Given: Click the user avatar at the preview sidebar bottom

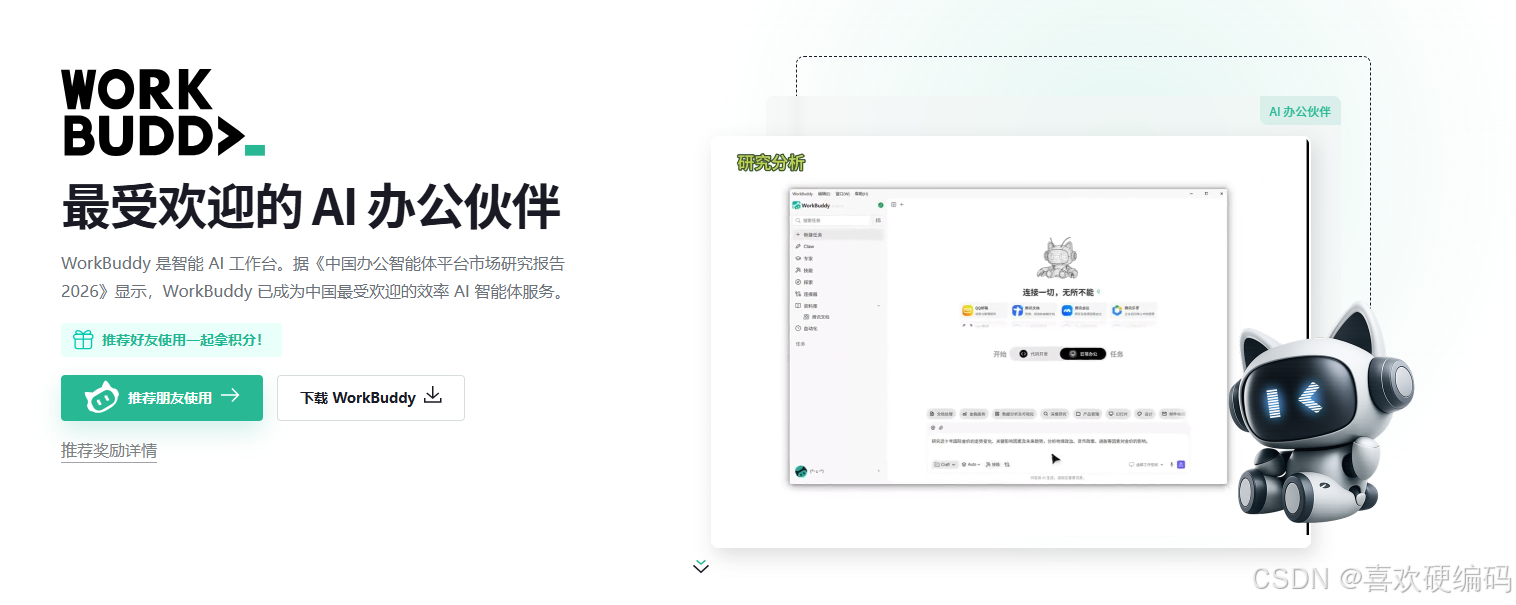Looking at the screenshot, I should coord(800,471).
